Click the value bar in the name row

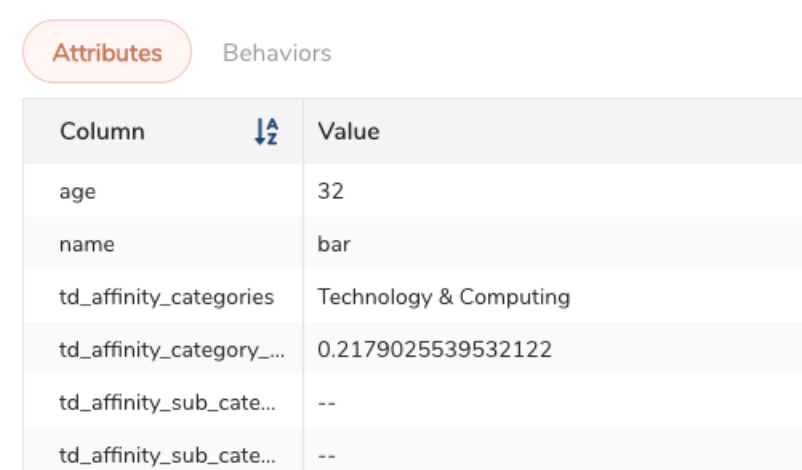pos(334,244)
